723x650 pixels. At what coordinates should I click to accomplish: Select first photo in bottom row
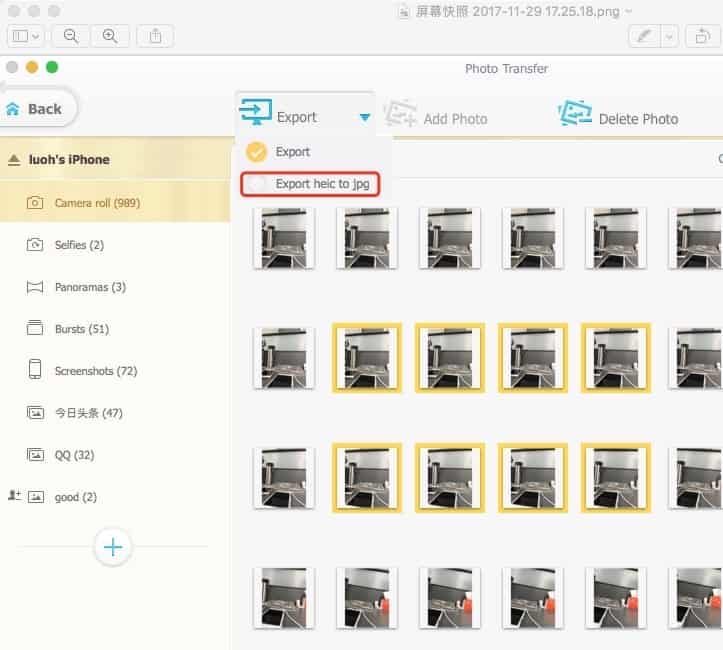284,598
